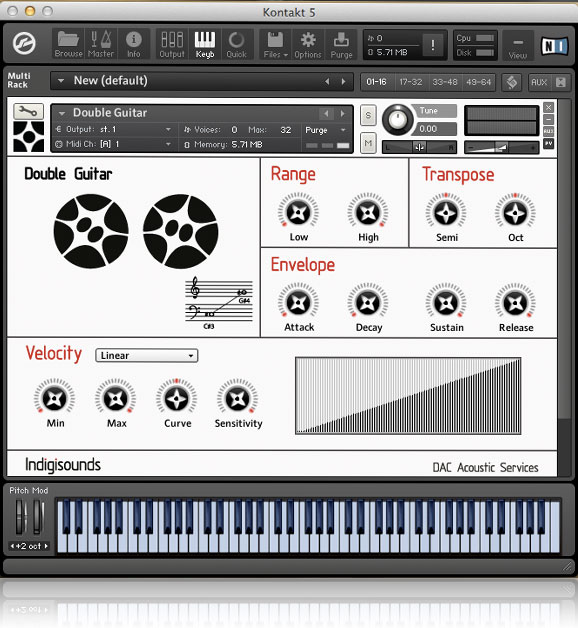
Task: Click the instrument volume slider
Action: point(501,148)
